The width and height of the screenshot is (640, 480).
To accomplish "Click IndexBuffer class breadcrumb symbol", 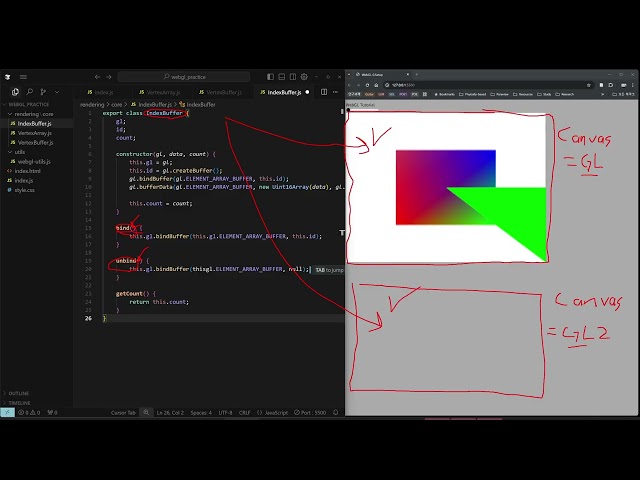I will (x=198, y=104).
